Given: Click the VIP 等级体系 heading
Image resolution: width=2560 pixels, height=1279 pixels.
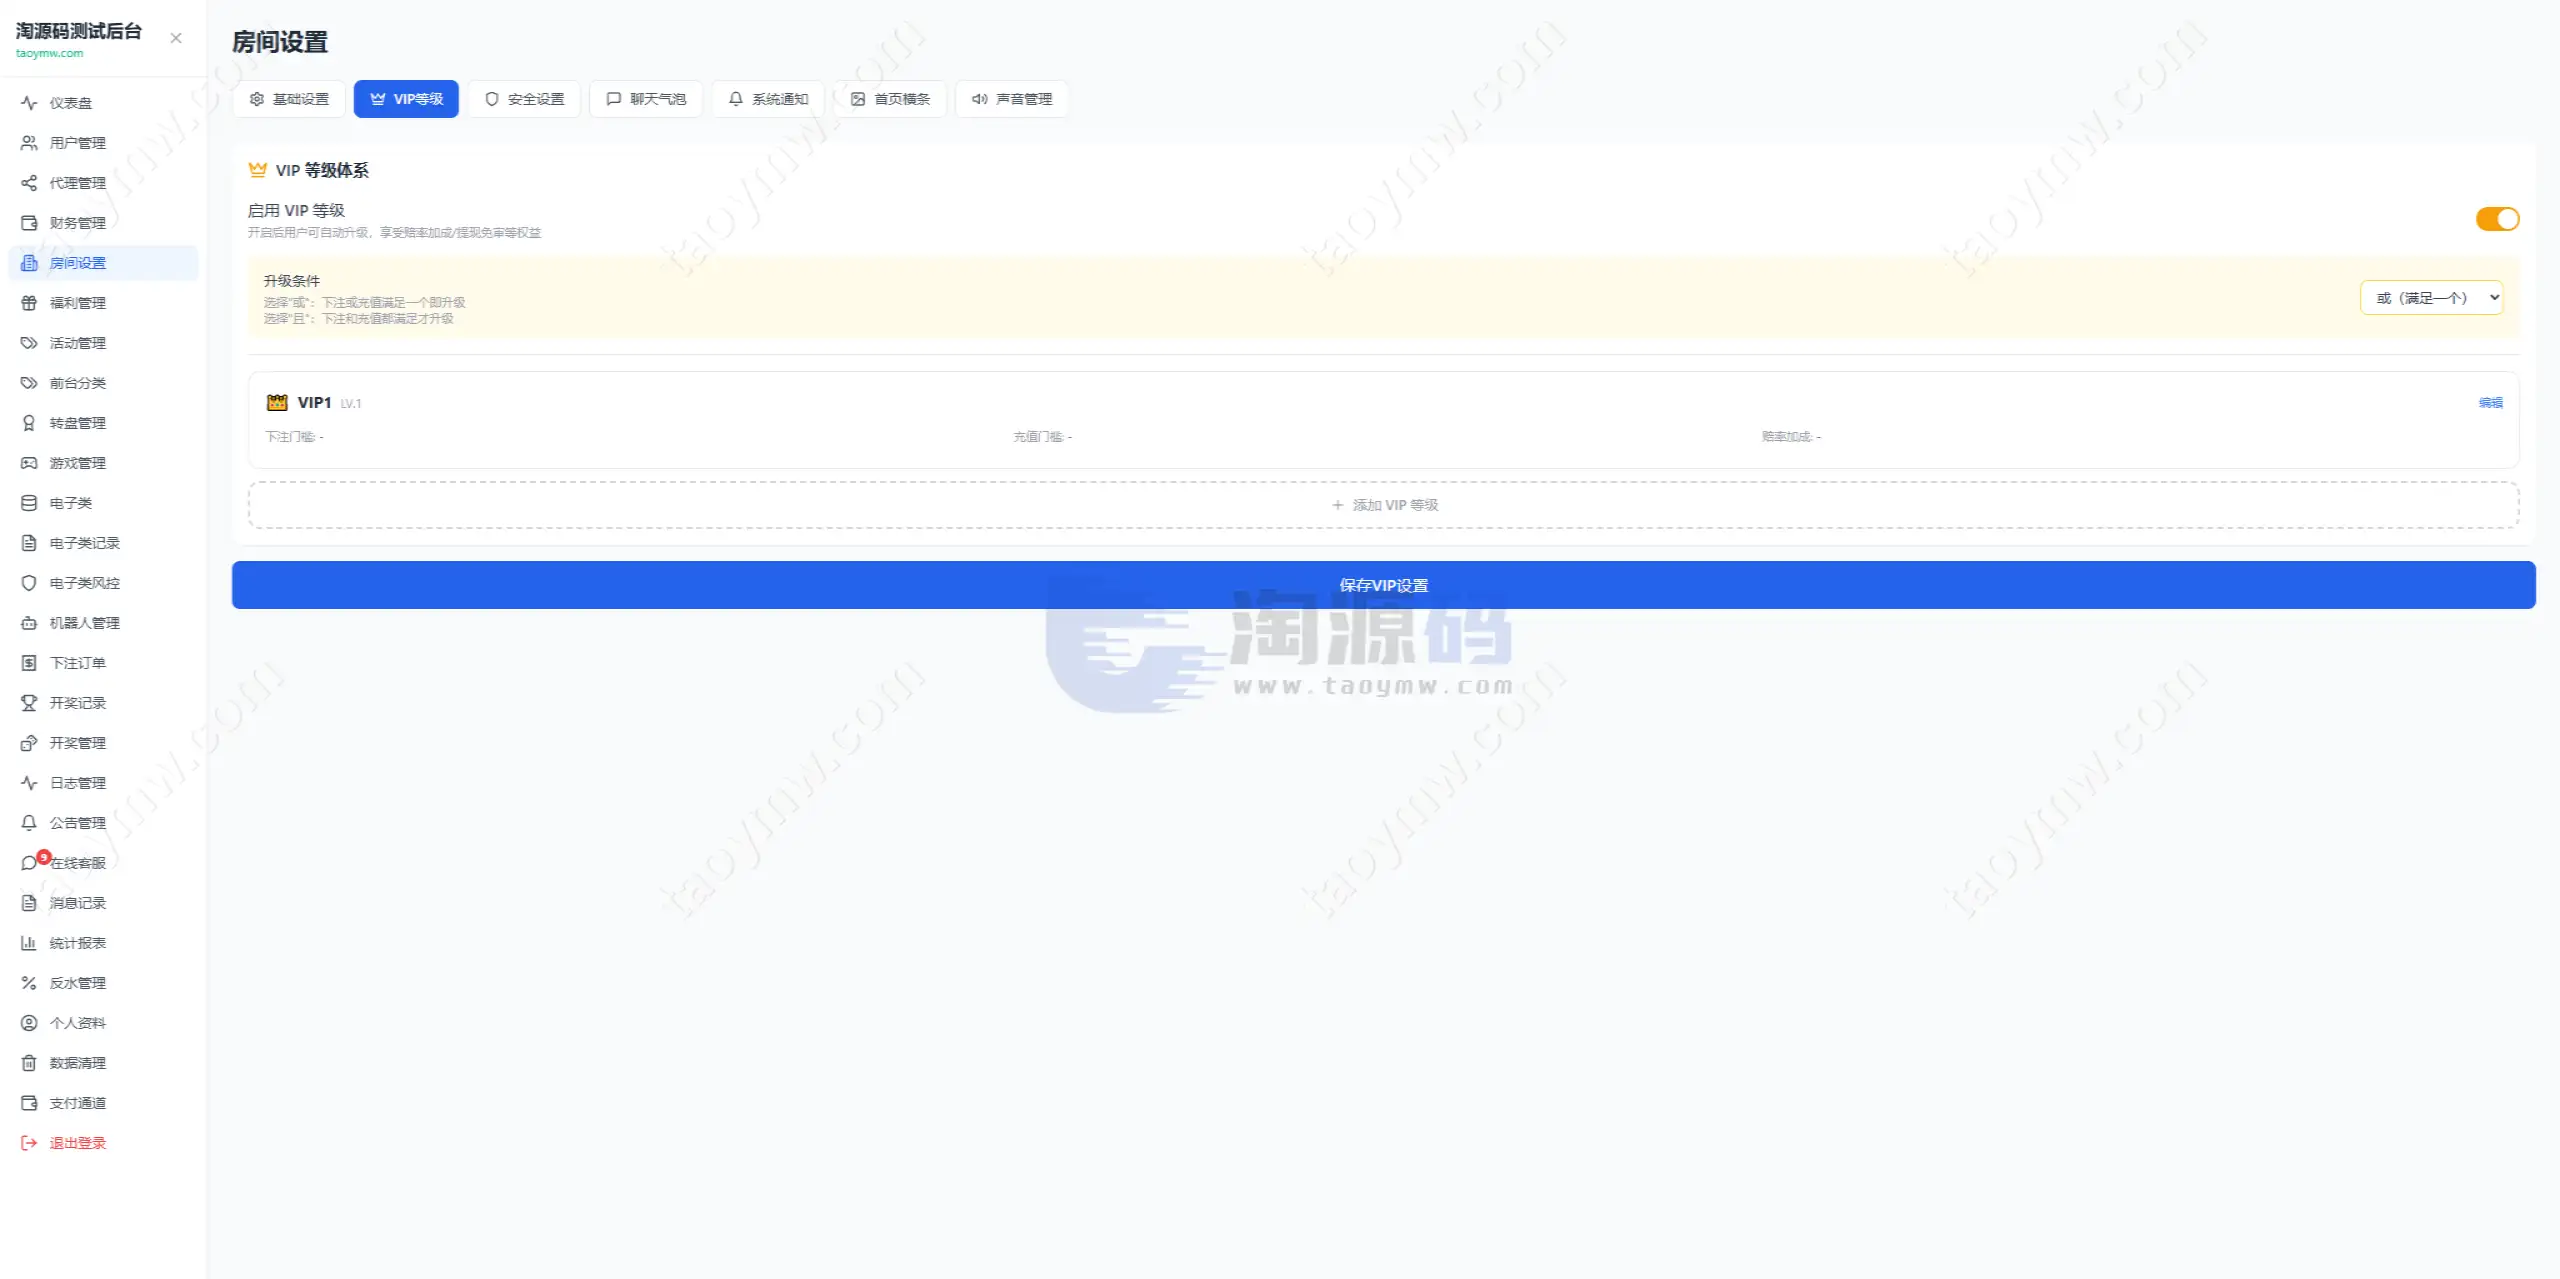Looking at the screenshot, I should tap(322, 170).
